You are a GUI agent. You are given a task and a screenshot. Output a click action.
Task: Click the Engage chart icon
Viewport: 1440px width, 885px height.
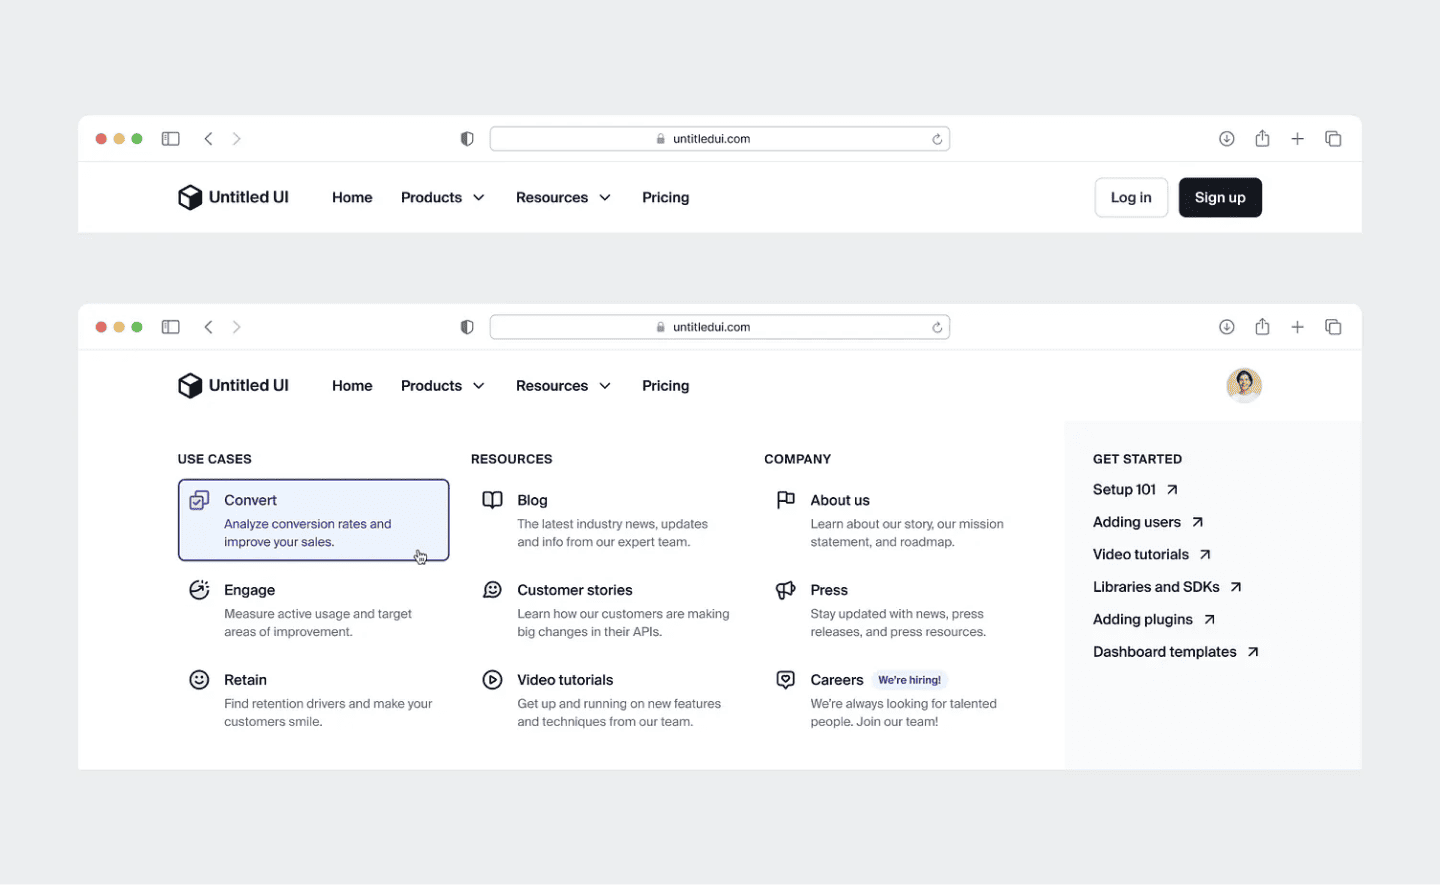199,590
